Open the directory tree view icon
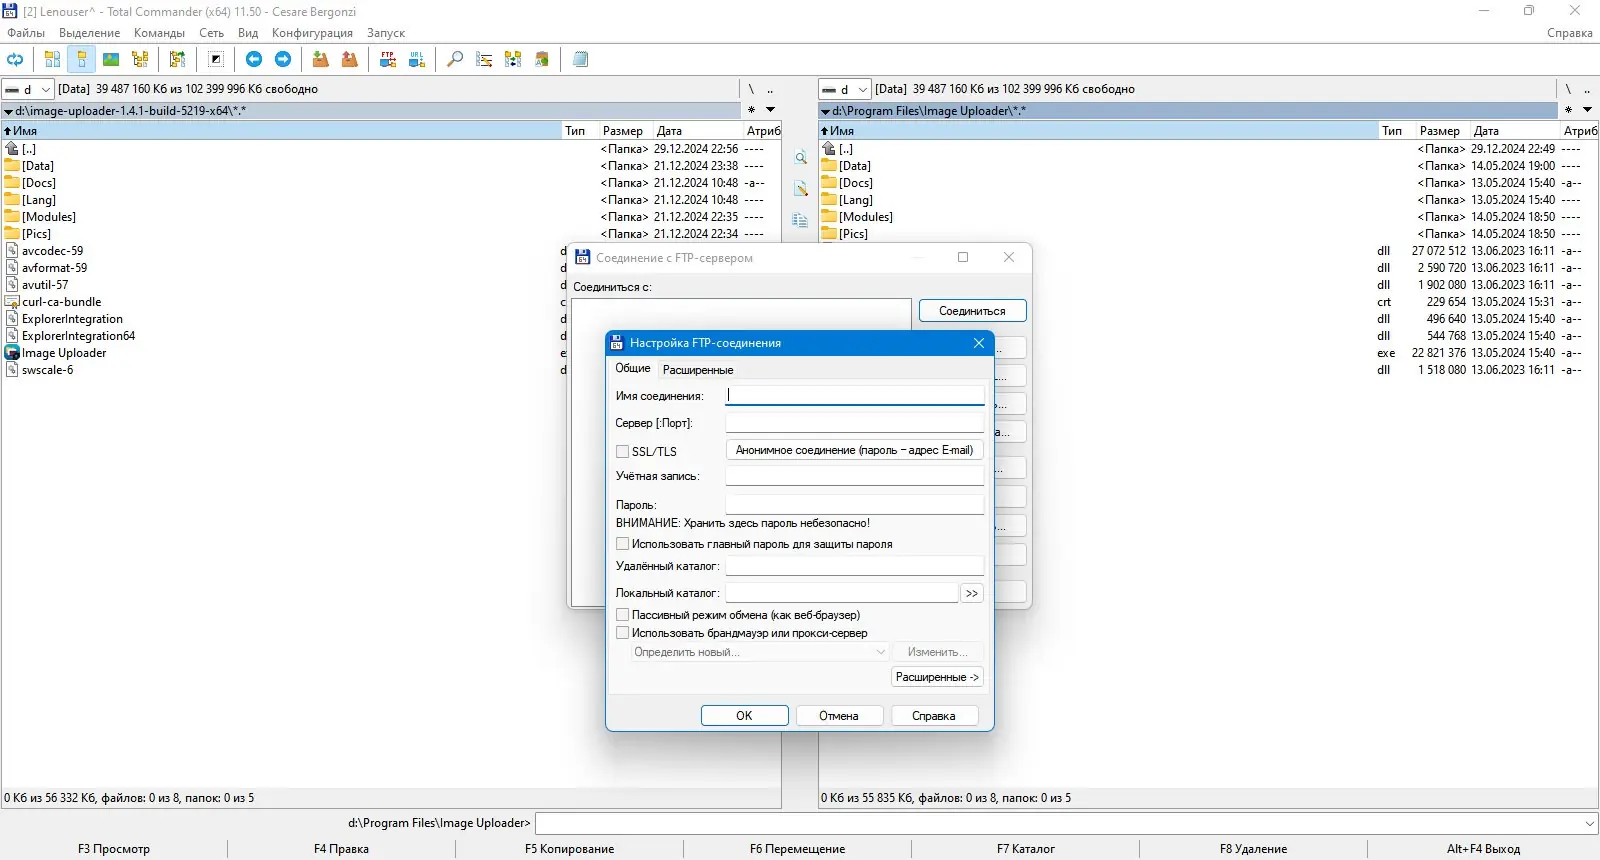The width and height of the screenshot is (1600, 860). coord(140,59)
